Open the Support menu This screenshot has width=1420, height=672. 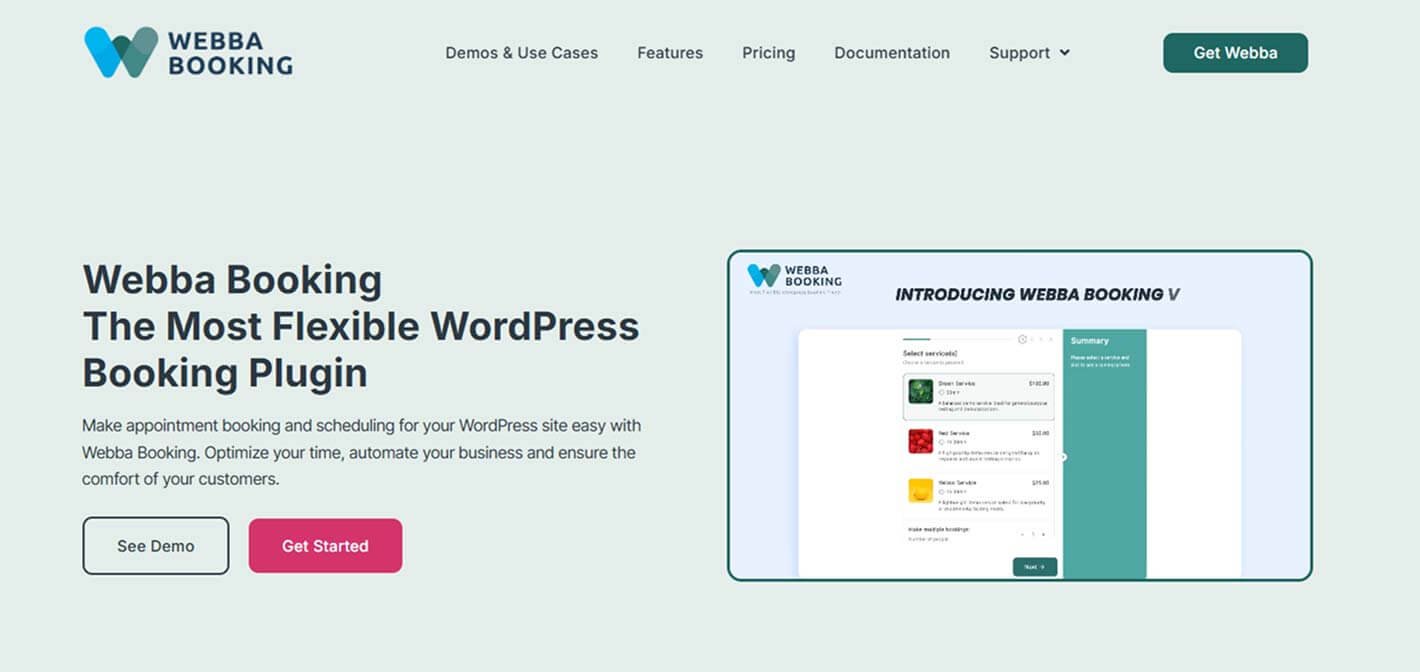click(x=1019, y=53)
